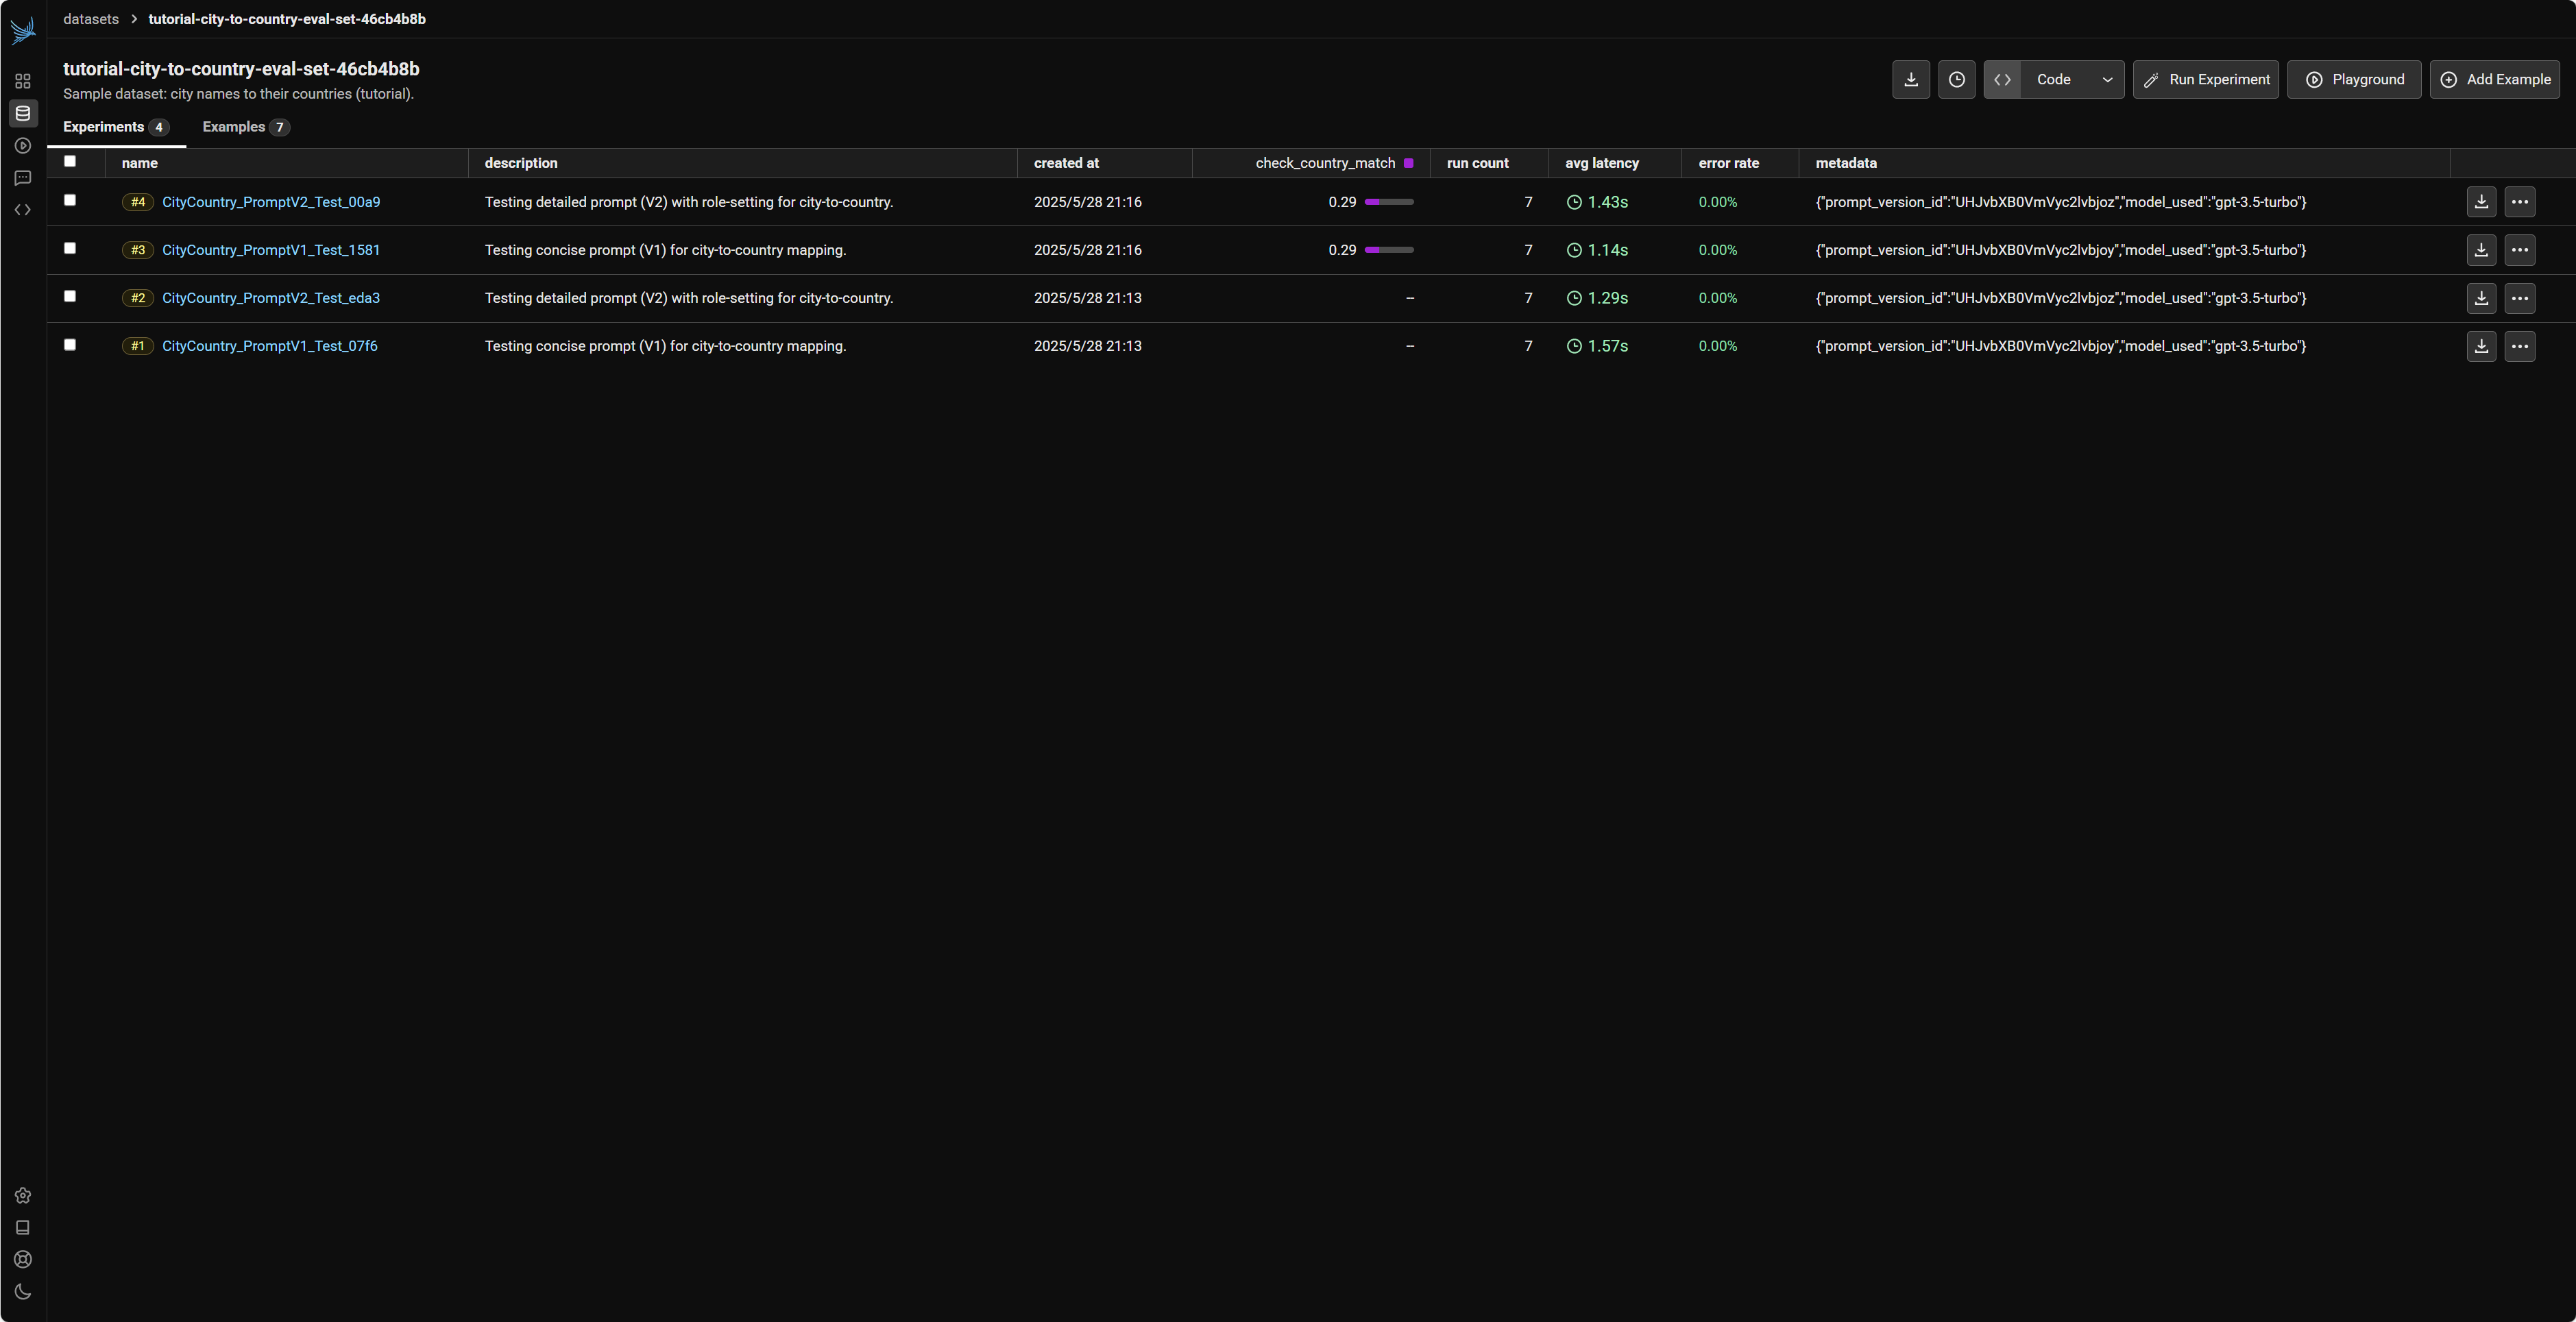Click the Run Experiment button
Screen dimensions: 2576x1322
tap(2205, 80)
